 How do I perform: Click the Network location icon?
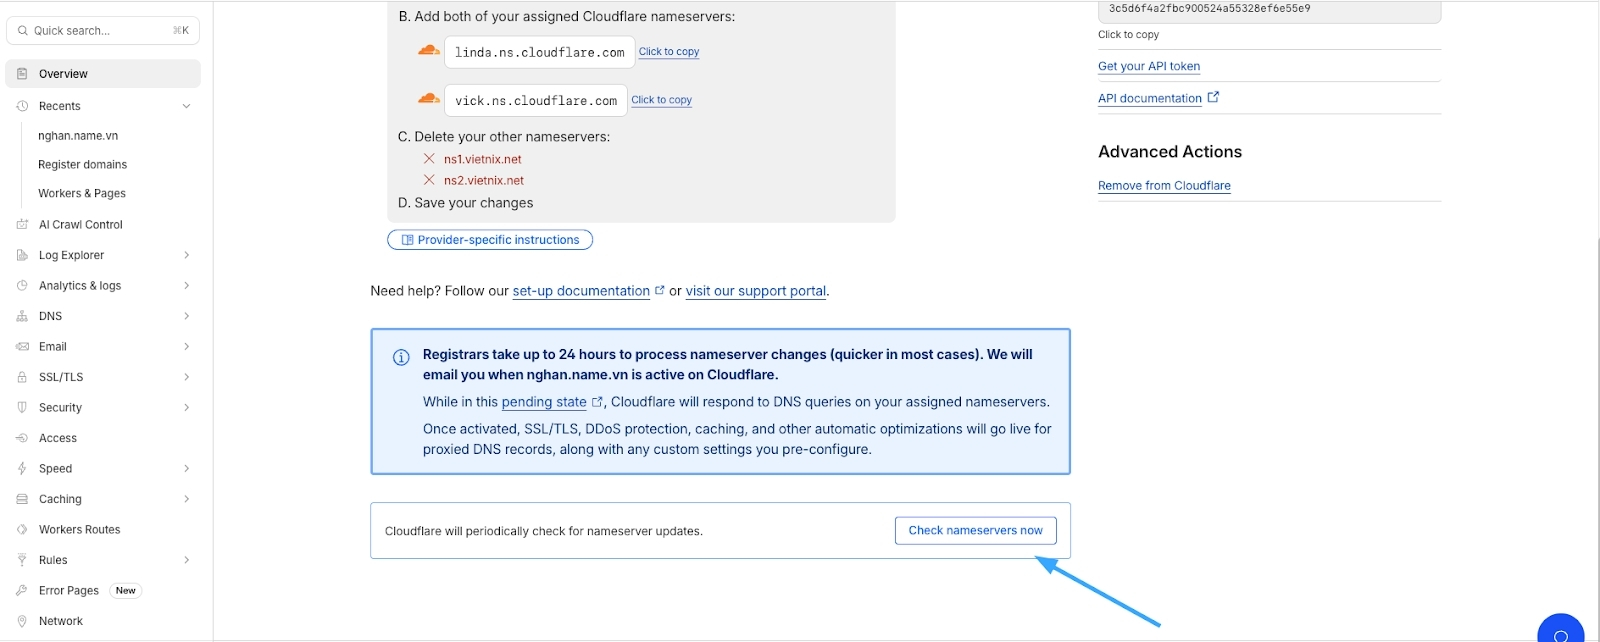(22, 621)
